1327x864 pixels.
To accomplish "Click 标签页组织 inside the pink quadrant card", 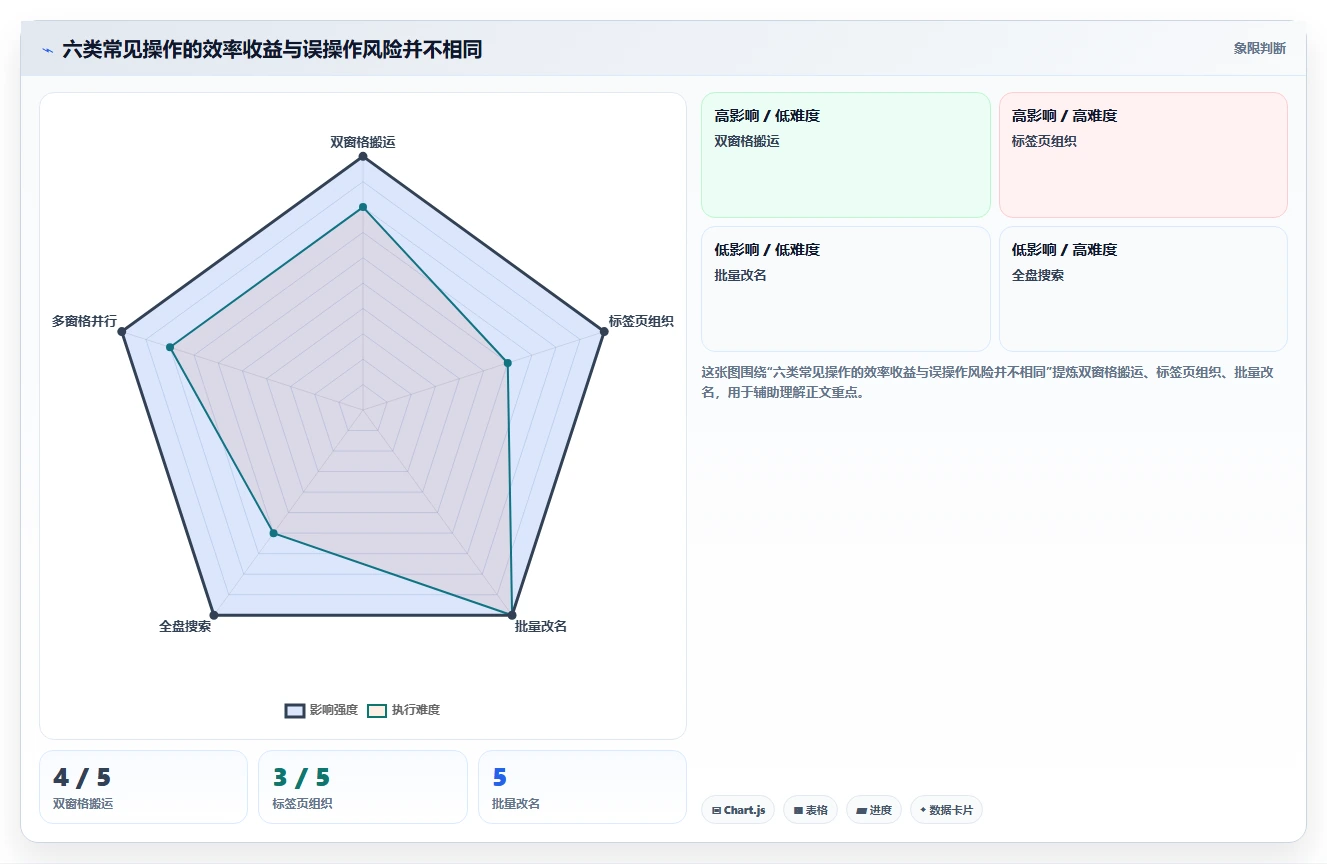I will (x=1044, y=141).
